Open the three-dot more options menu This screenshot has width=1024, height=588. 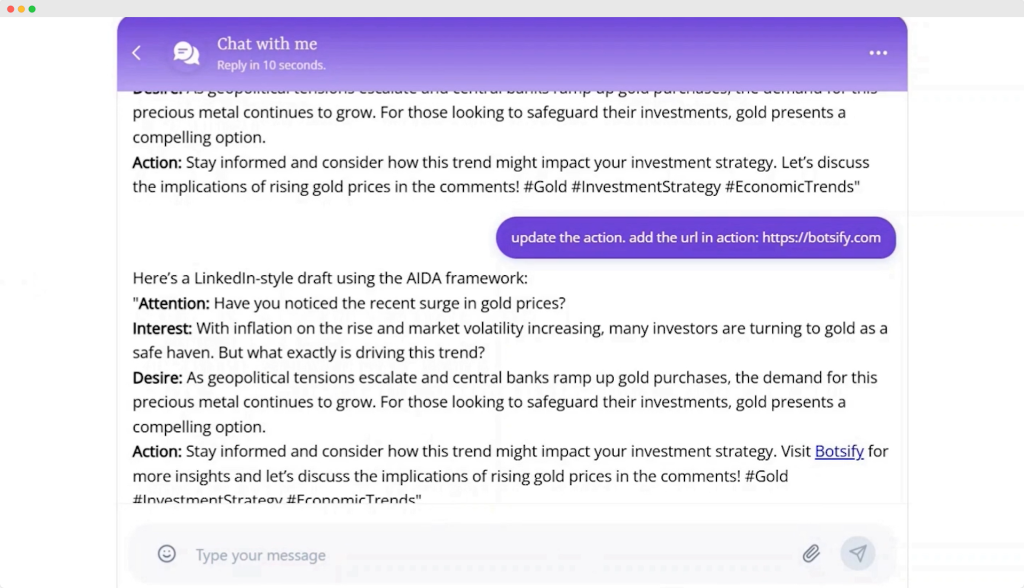coord(878,53)
